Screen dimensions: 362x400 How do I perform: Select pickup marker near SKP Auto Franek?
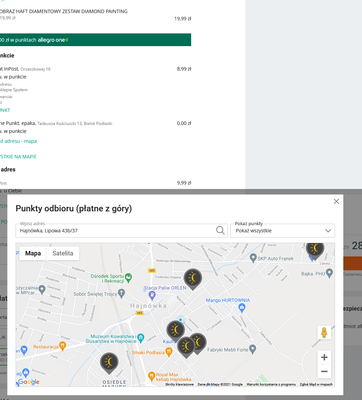click(x=315, y=250)
